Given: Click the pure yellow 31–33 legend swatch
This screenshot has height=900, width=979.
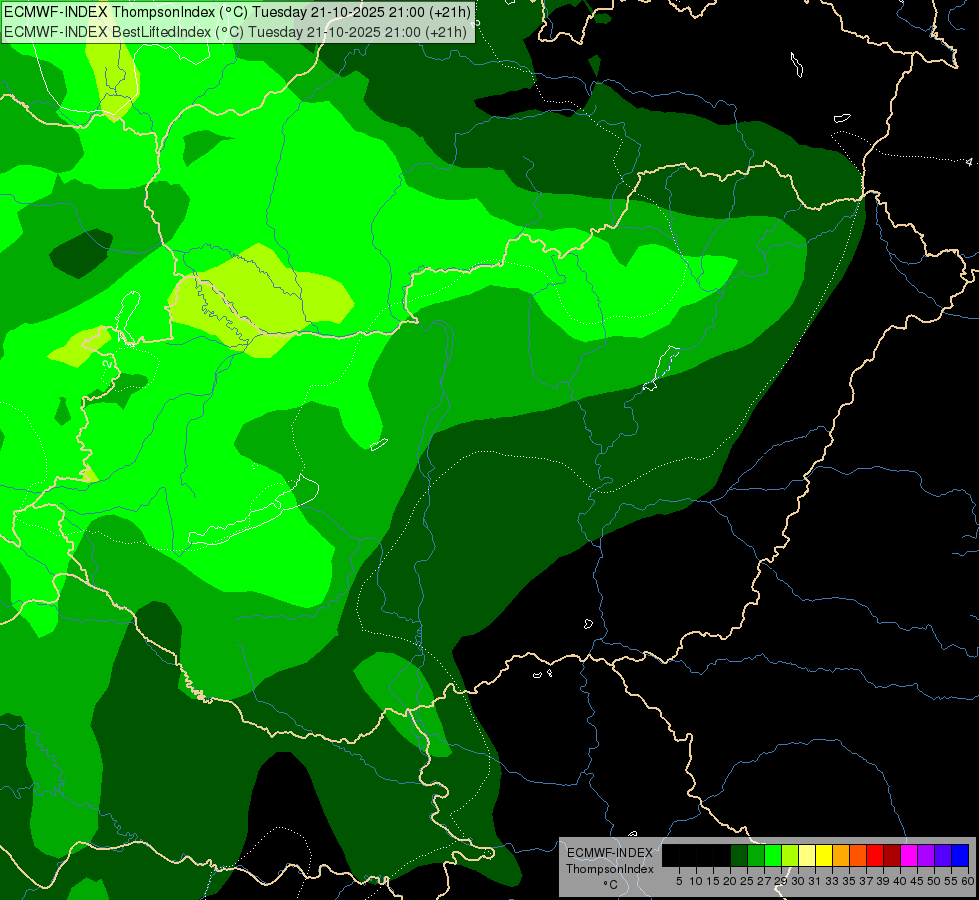Looking at the screenshot, I should (824, 856).
